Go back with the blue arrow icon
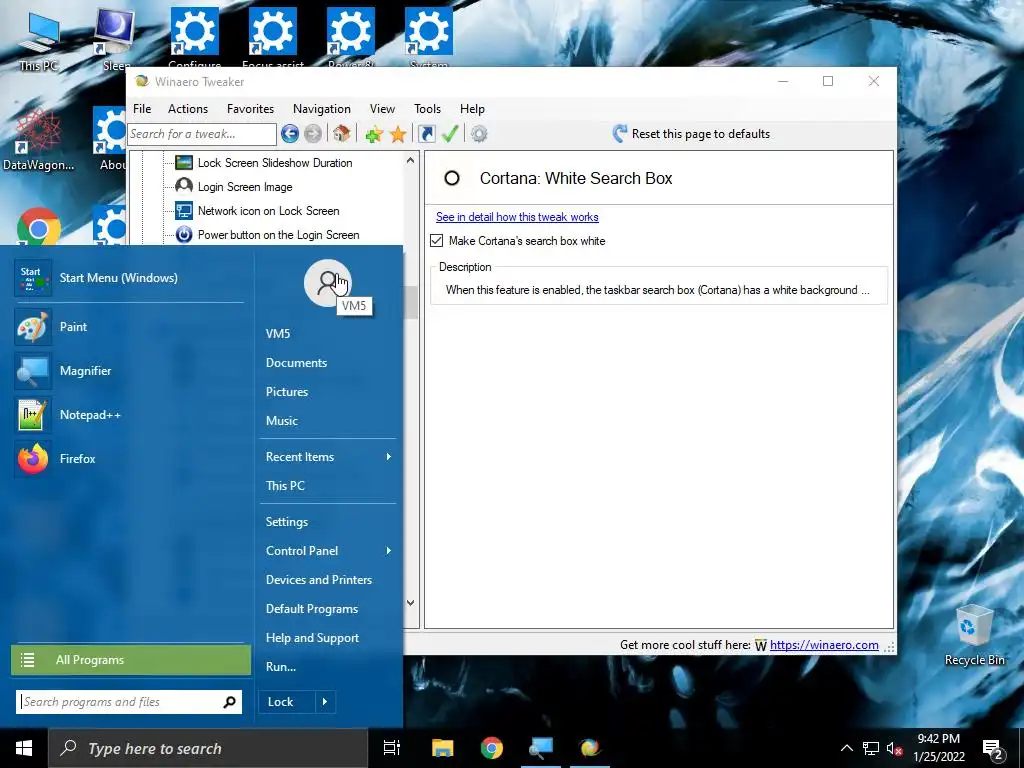 290,134
